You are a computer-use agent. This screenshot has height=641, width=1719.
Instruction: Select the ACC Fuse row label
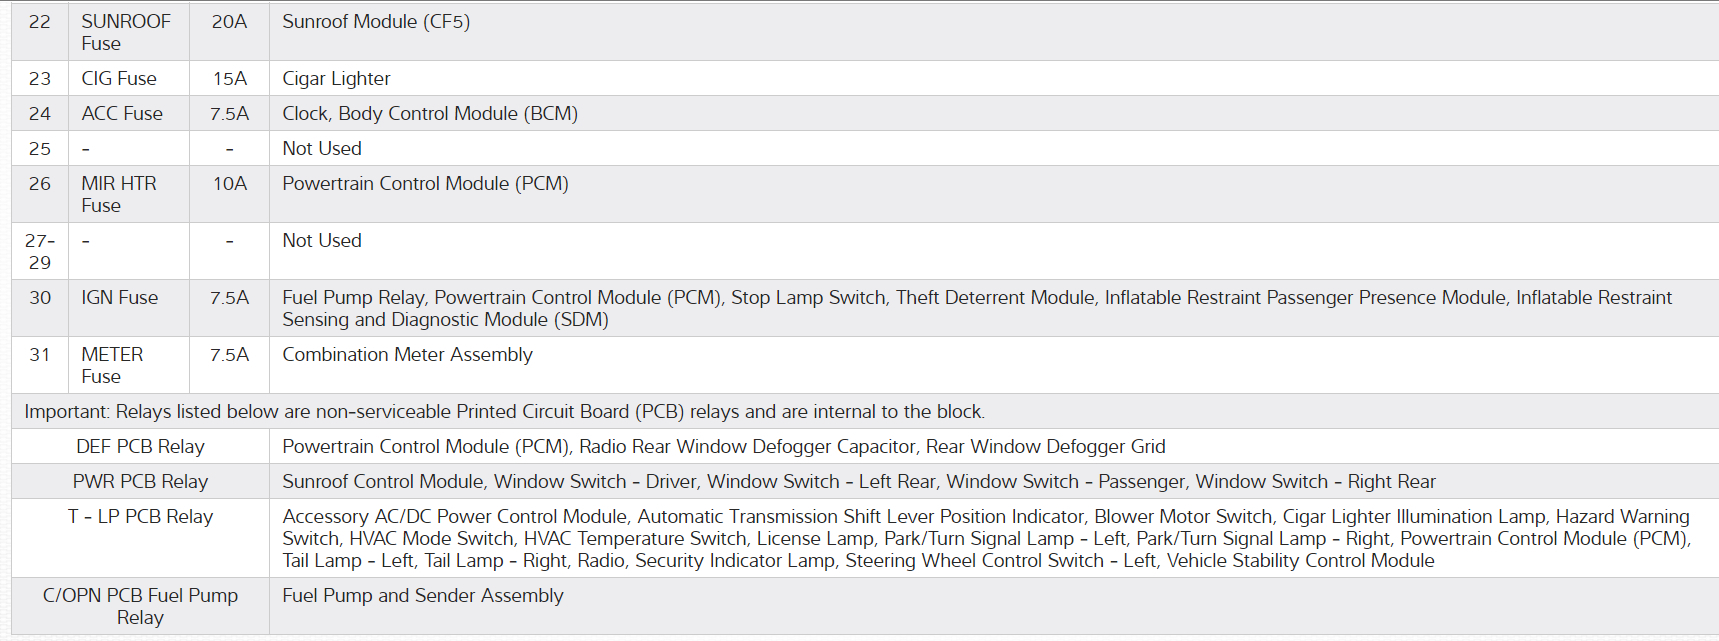pyautogui.click(x=122, y=113)
